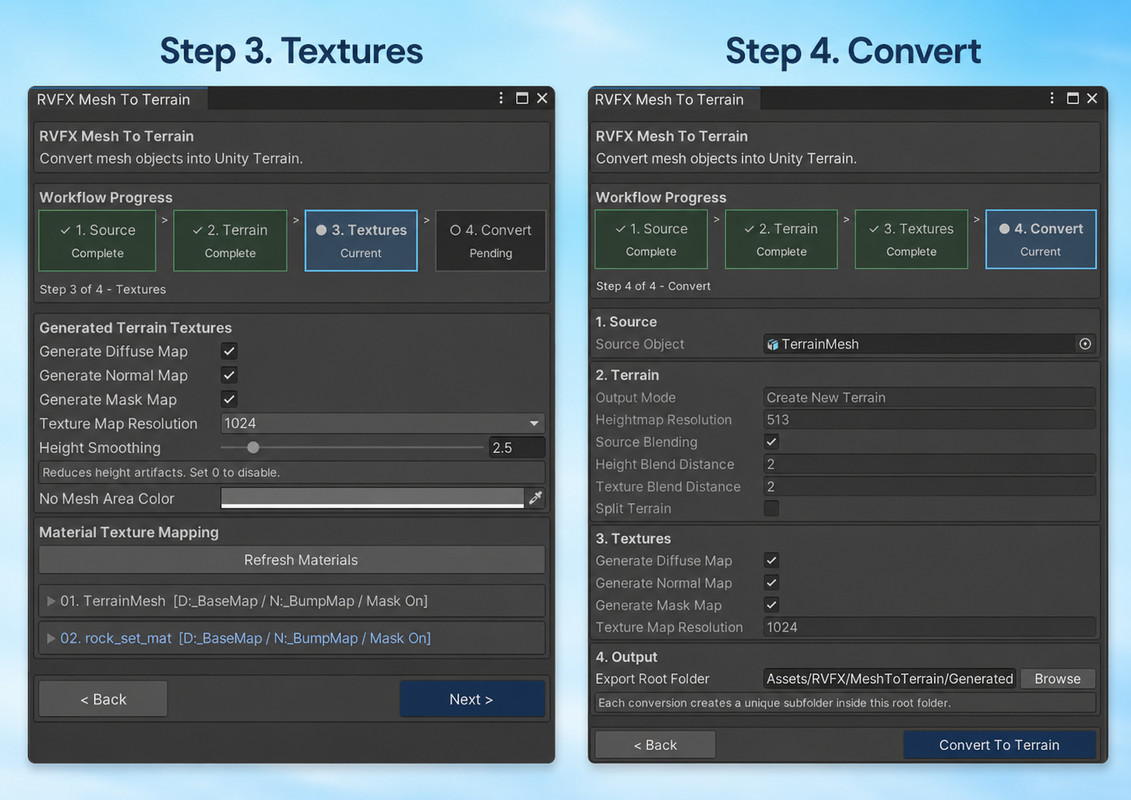Open the Output Mode Create New Terrain field
The image size is (1131, 800).
(929, 397)
